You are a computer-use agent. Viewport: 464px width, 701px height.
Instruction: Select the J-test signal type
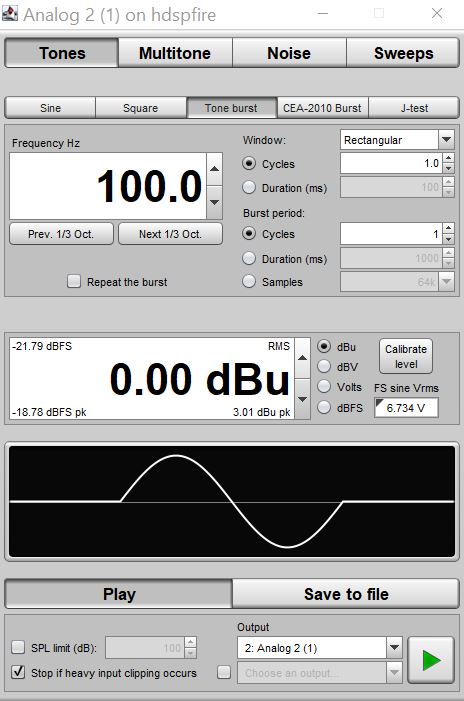414,108
